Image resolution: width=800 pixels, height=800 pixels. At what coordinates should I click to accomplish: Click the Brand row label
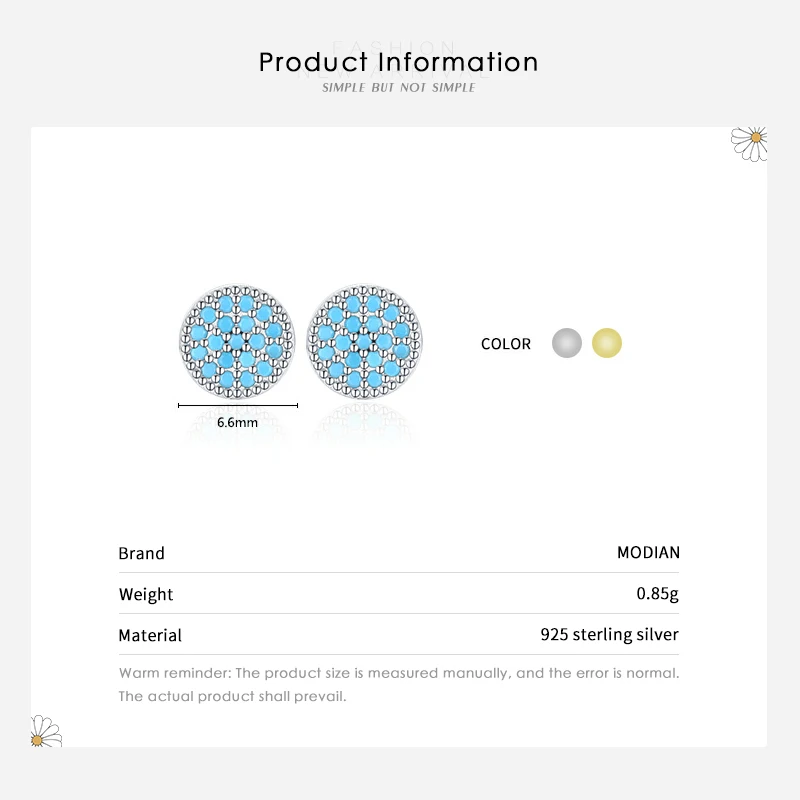(141, 553)
